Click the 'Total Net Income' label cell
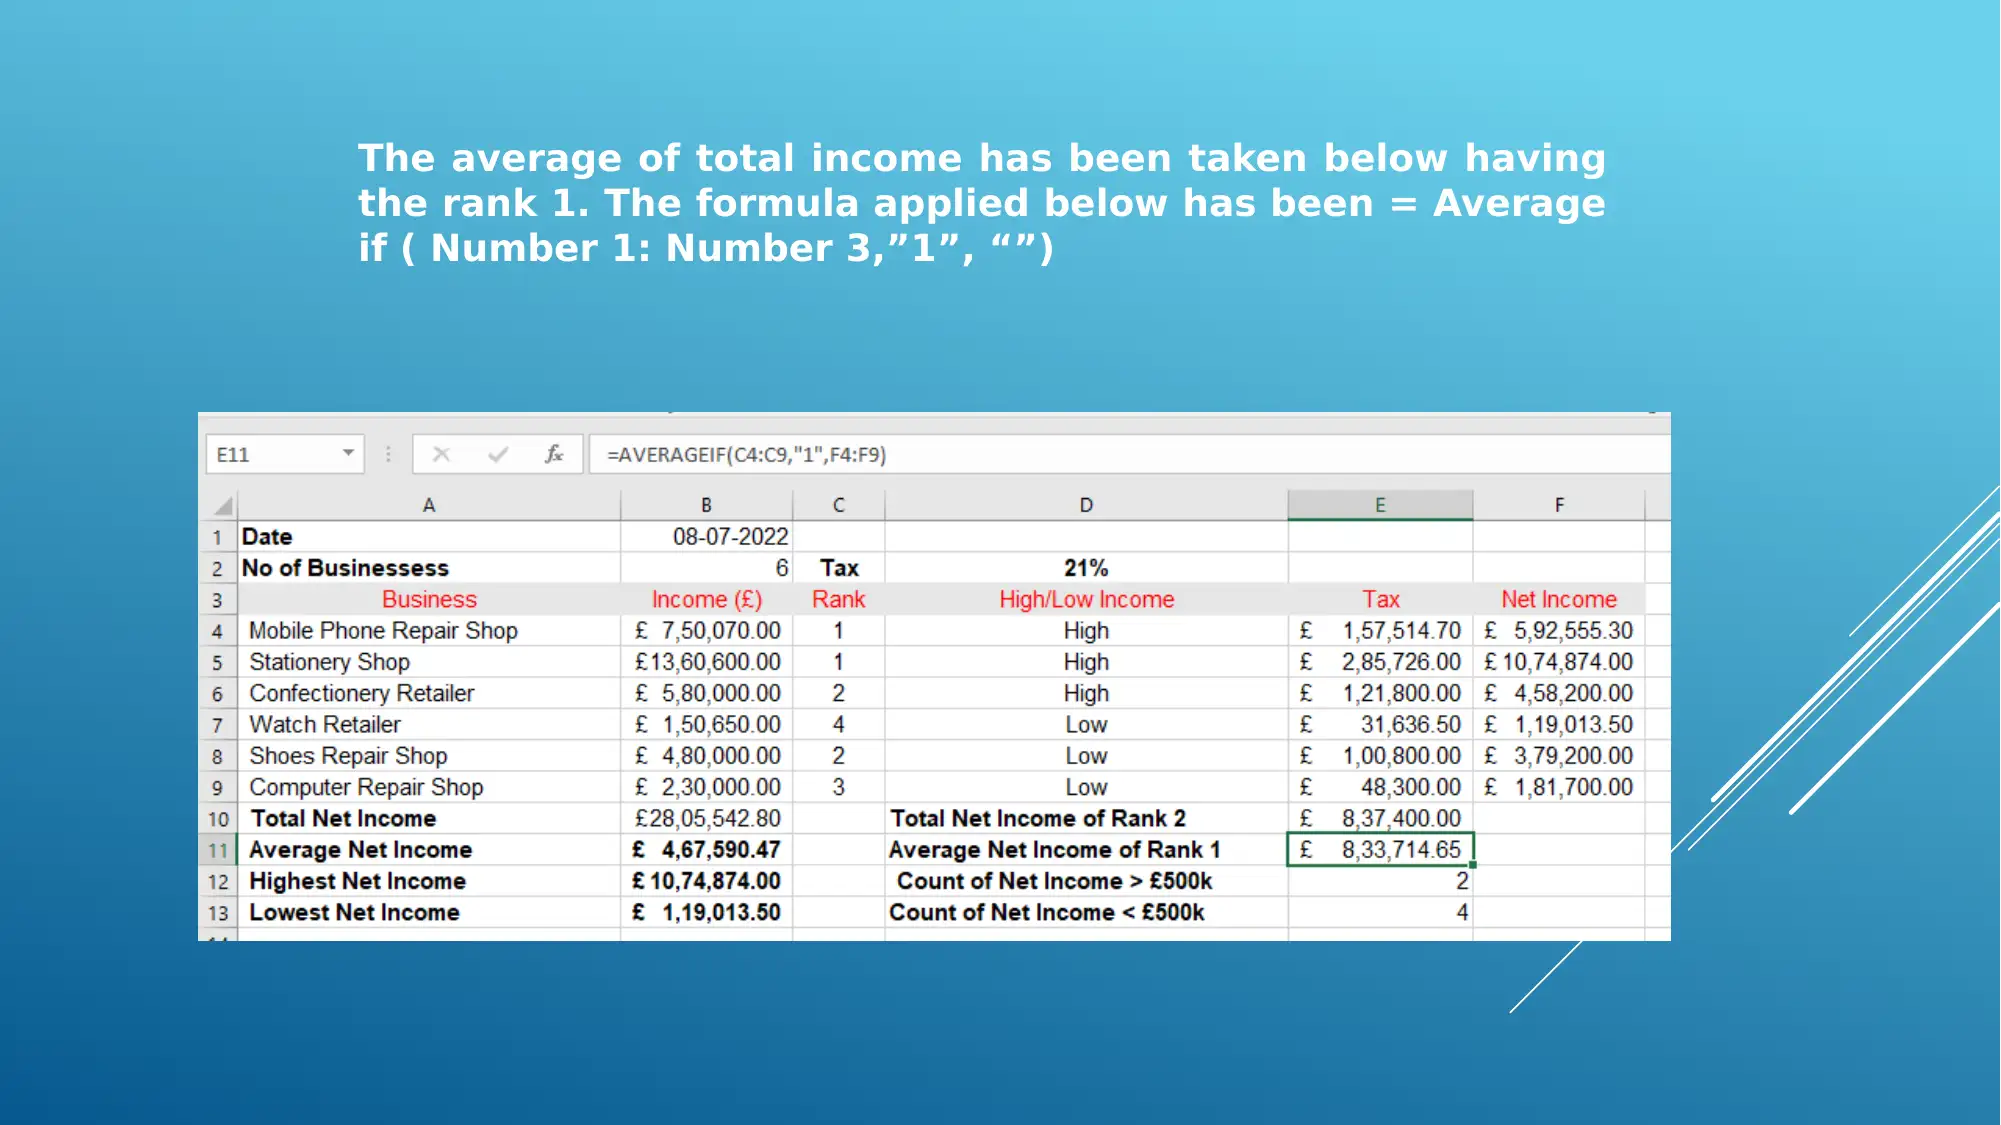 (429, 818)
